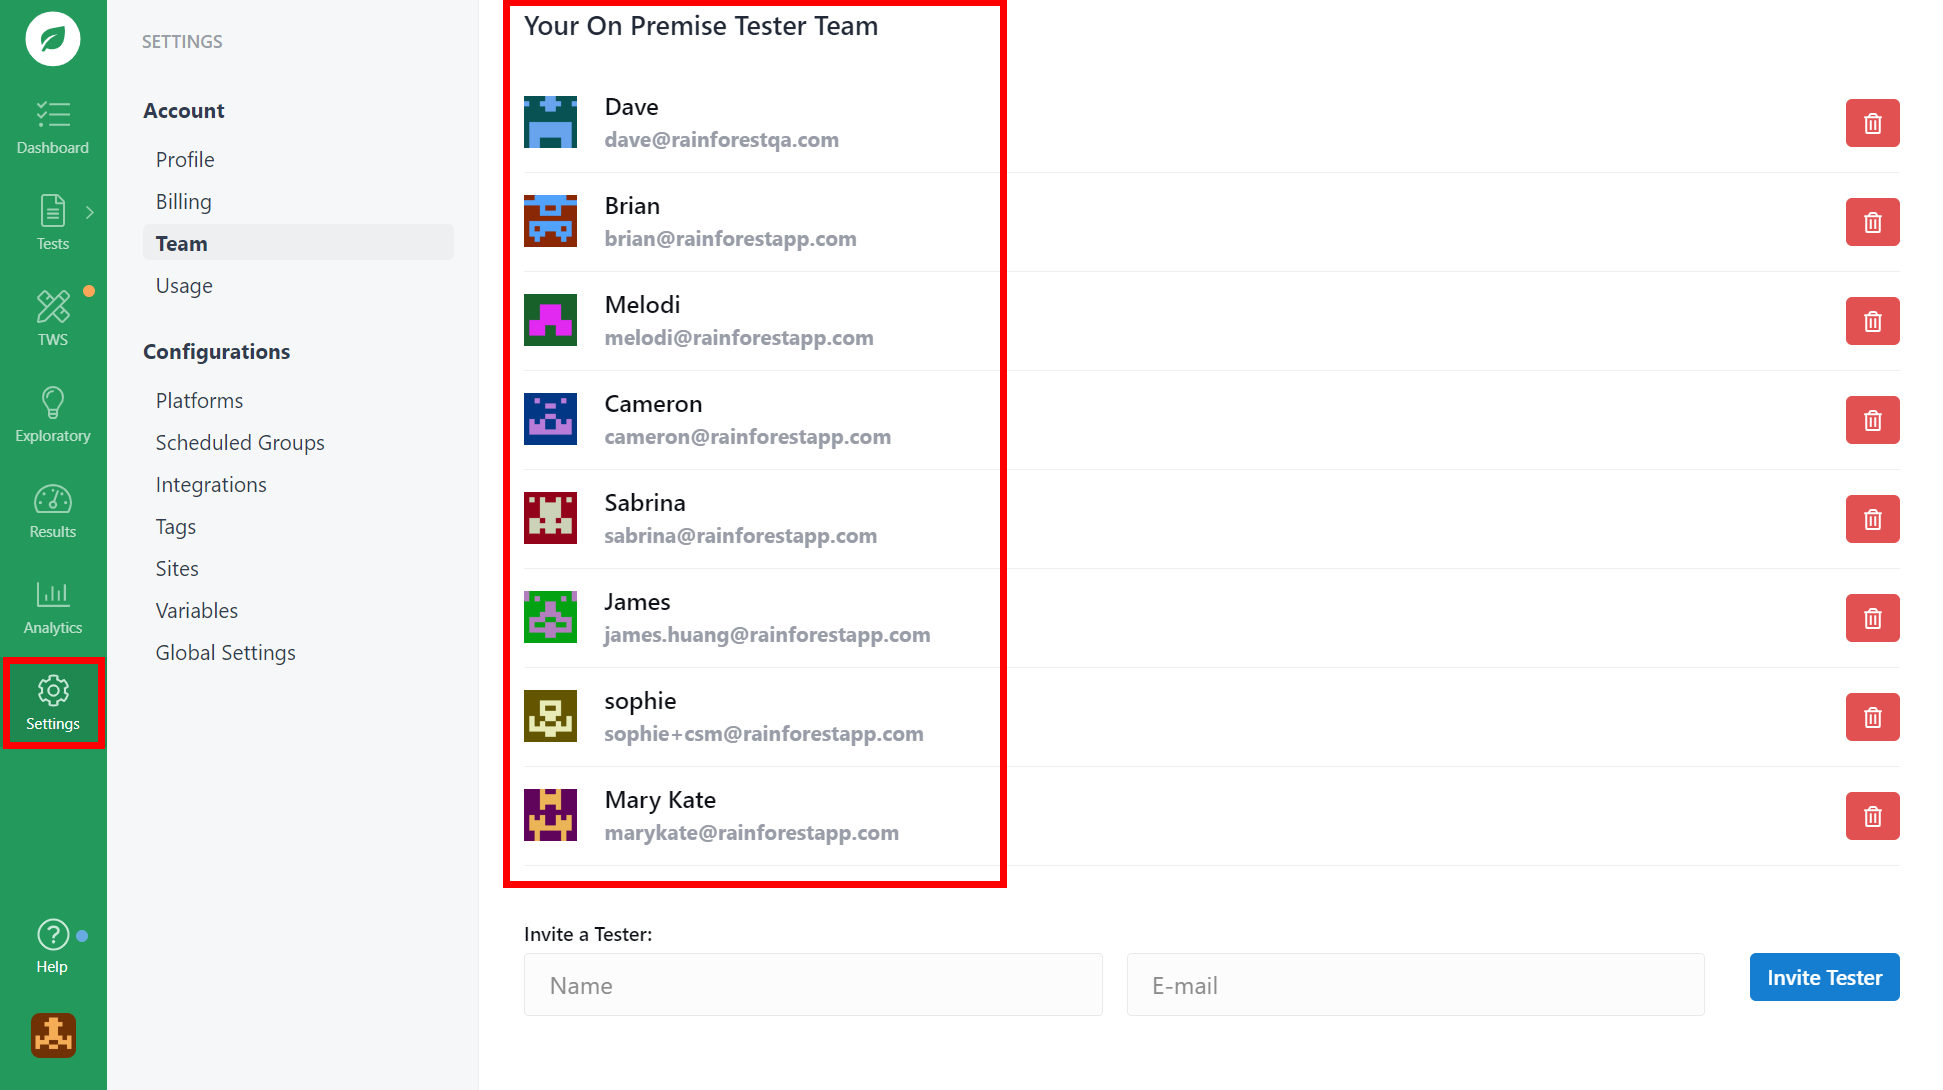Open the Tests section icon

coord(52,222)
